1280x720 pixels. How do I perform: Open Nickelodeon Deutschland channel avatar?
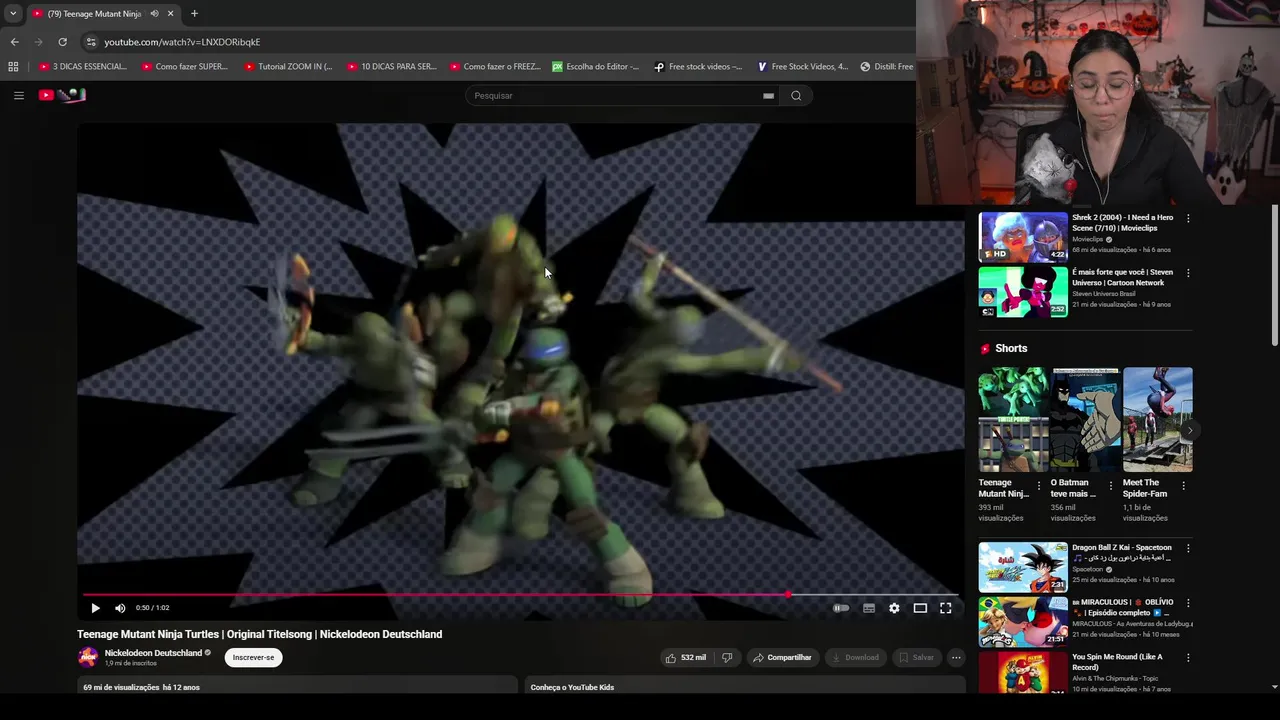tap(88, 657)
